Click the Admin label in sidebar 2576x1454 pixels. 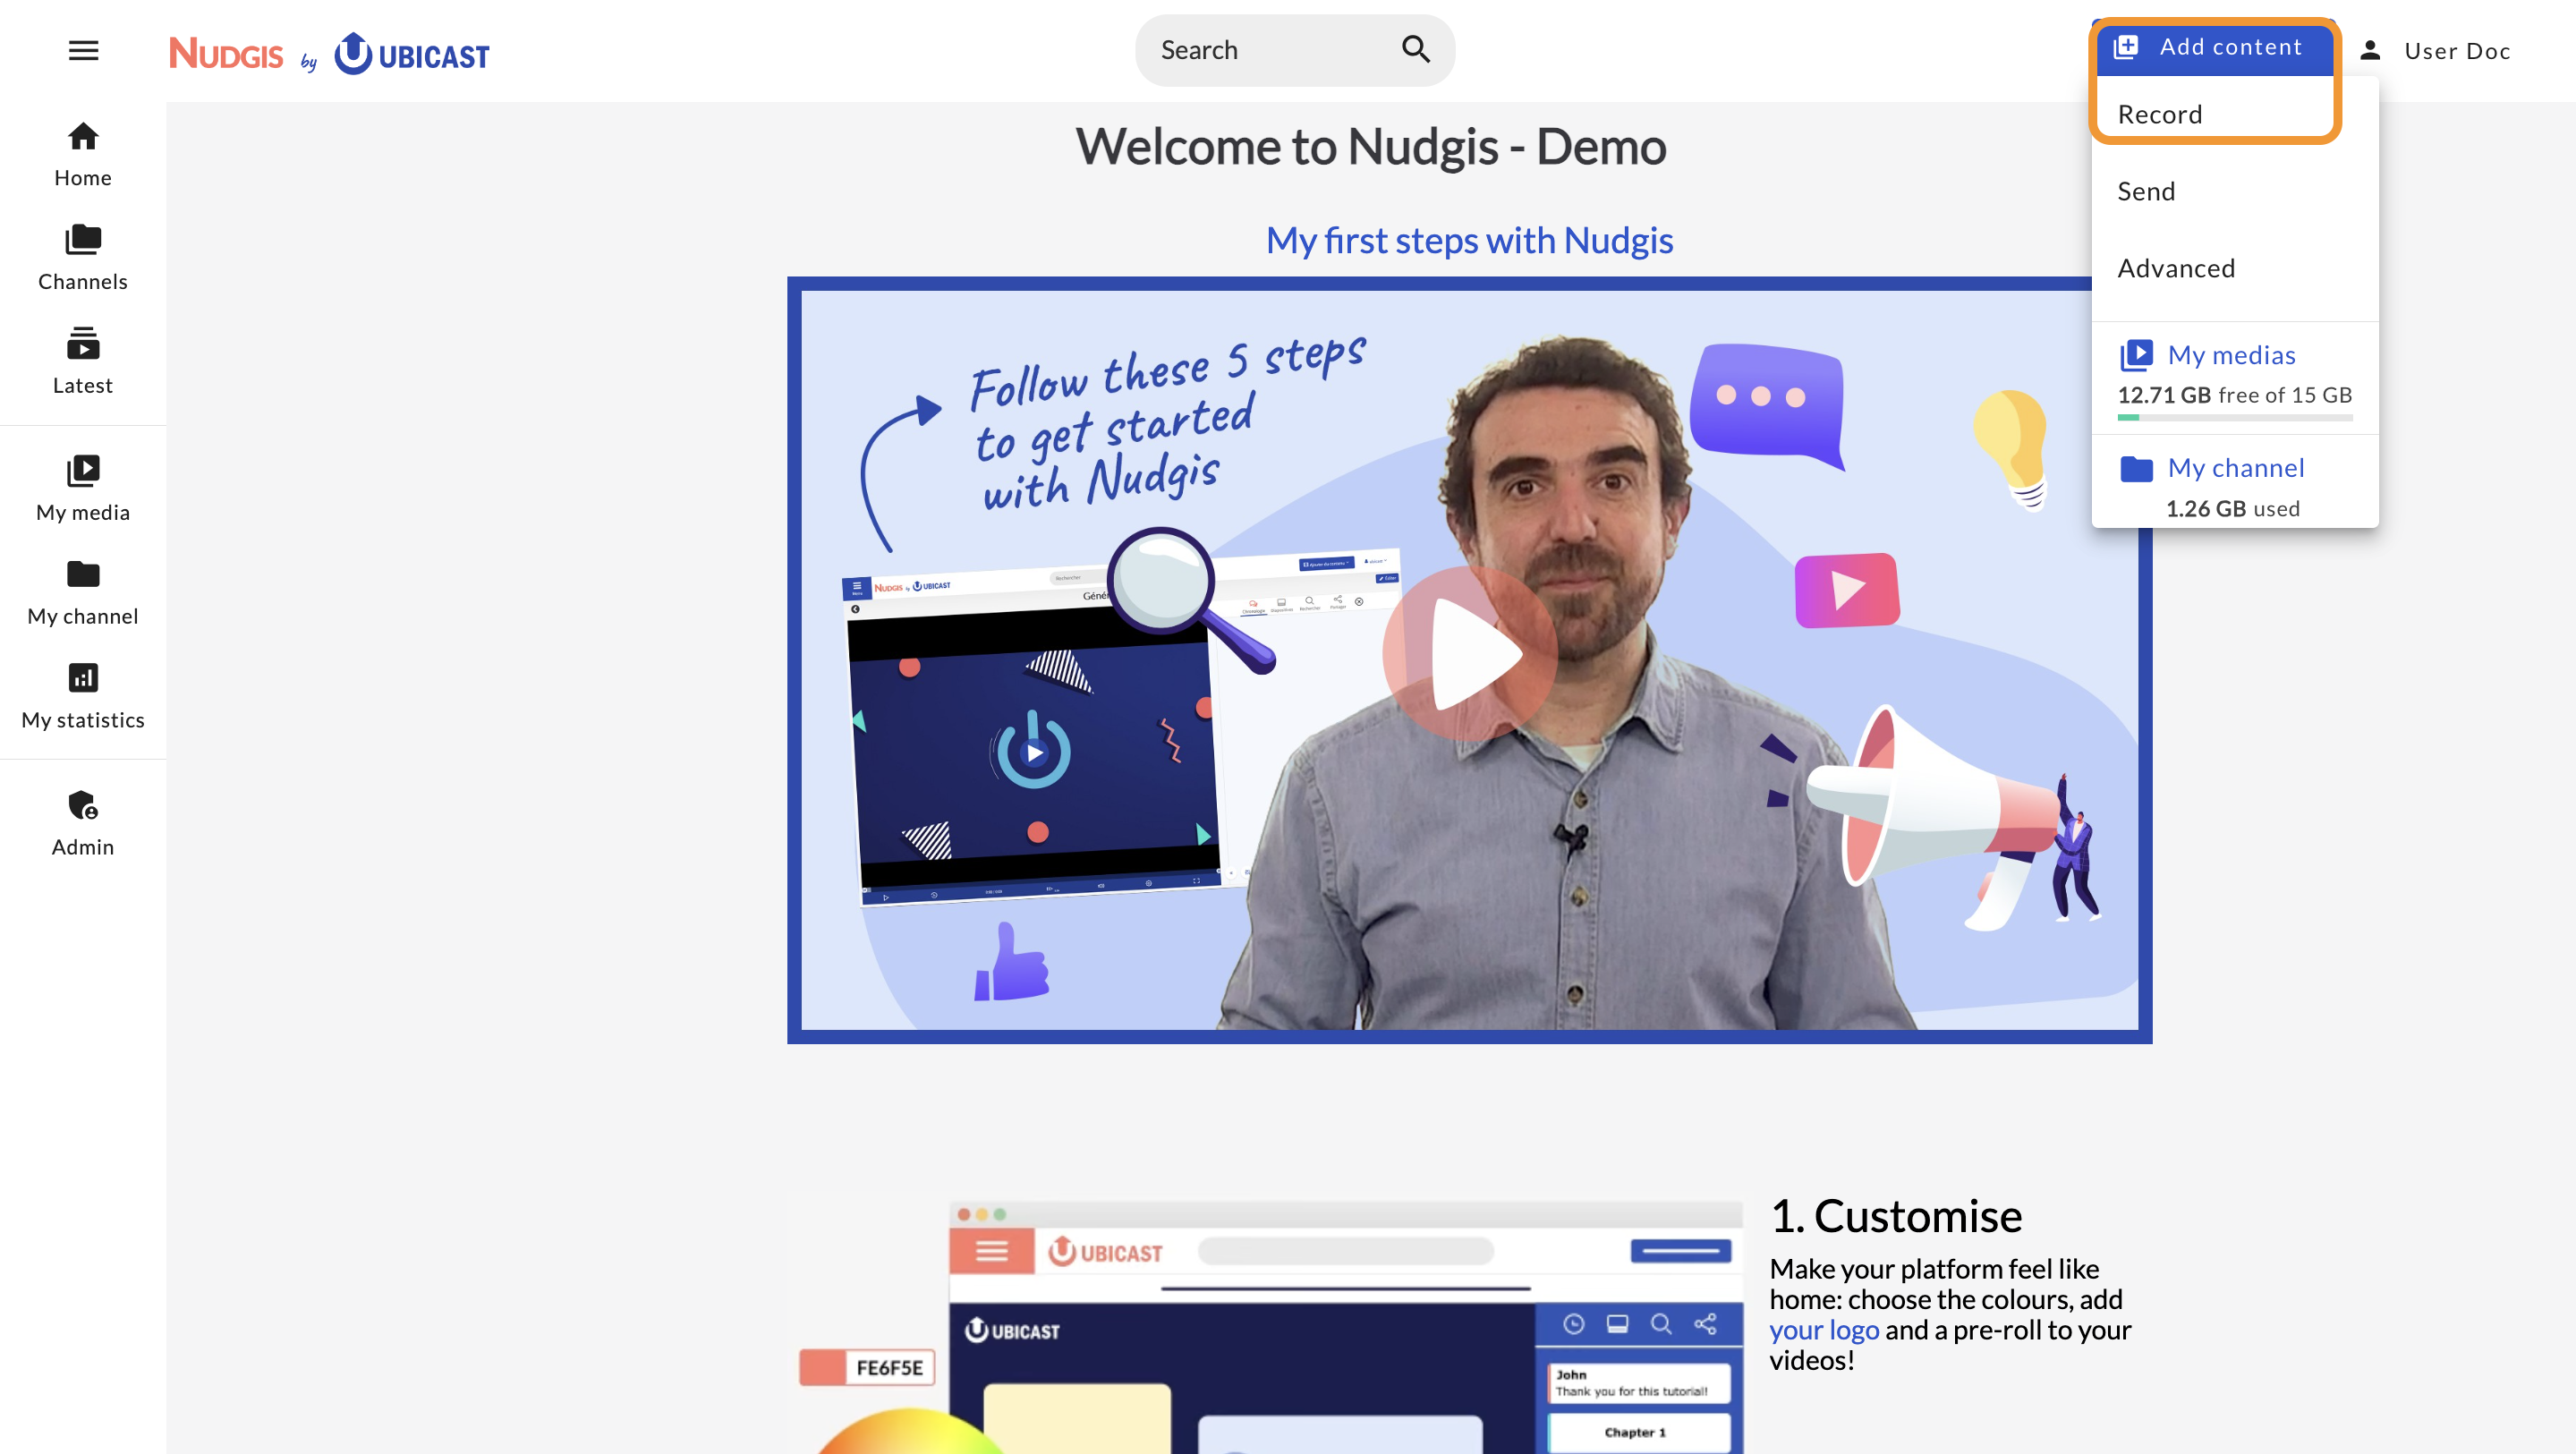coord(83,847)
